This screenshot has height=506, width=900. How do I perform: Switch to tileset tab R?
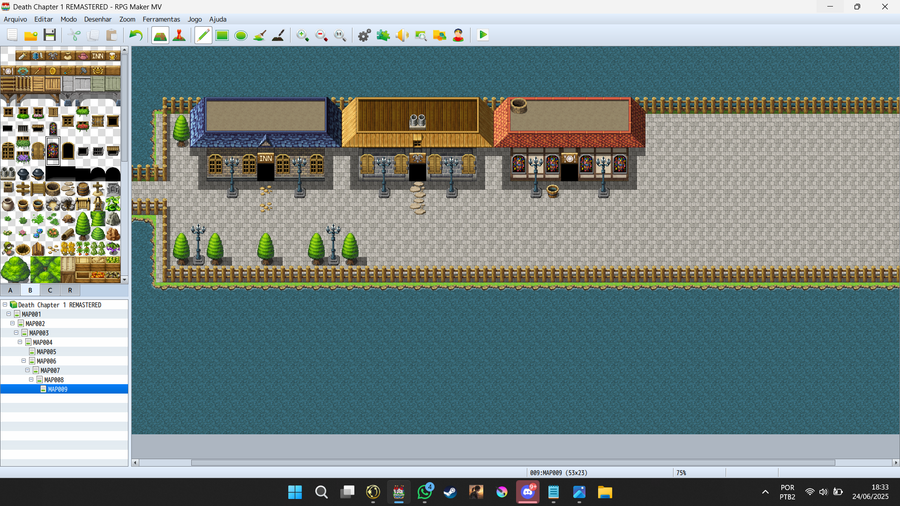tap(70, 290)
